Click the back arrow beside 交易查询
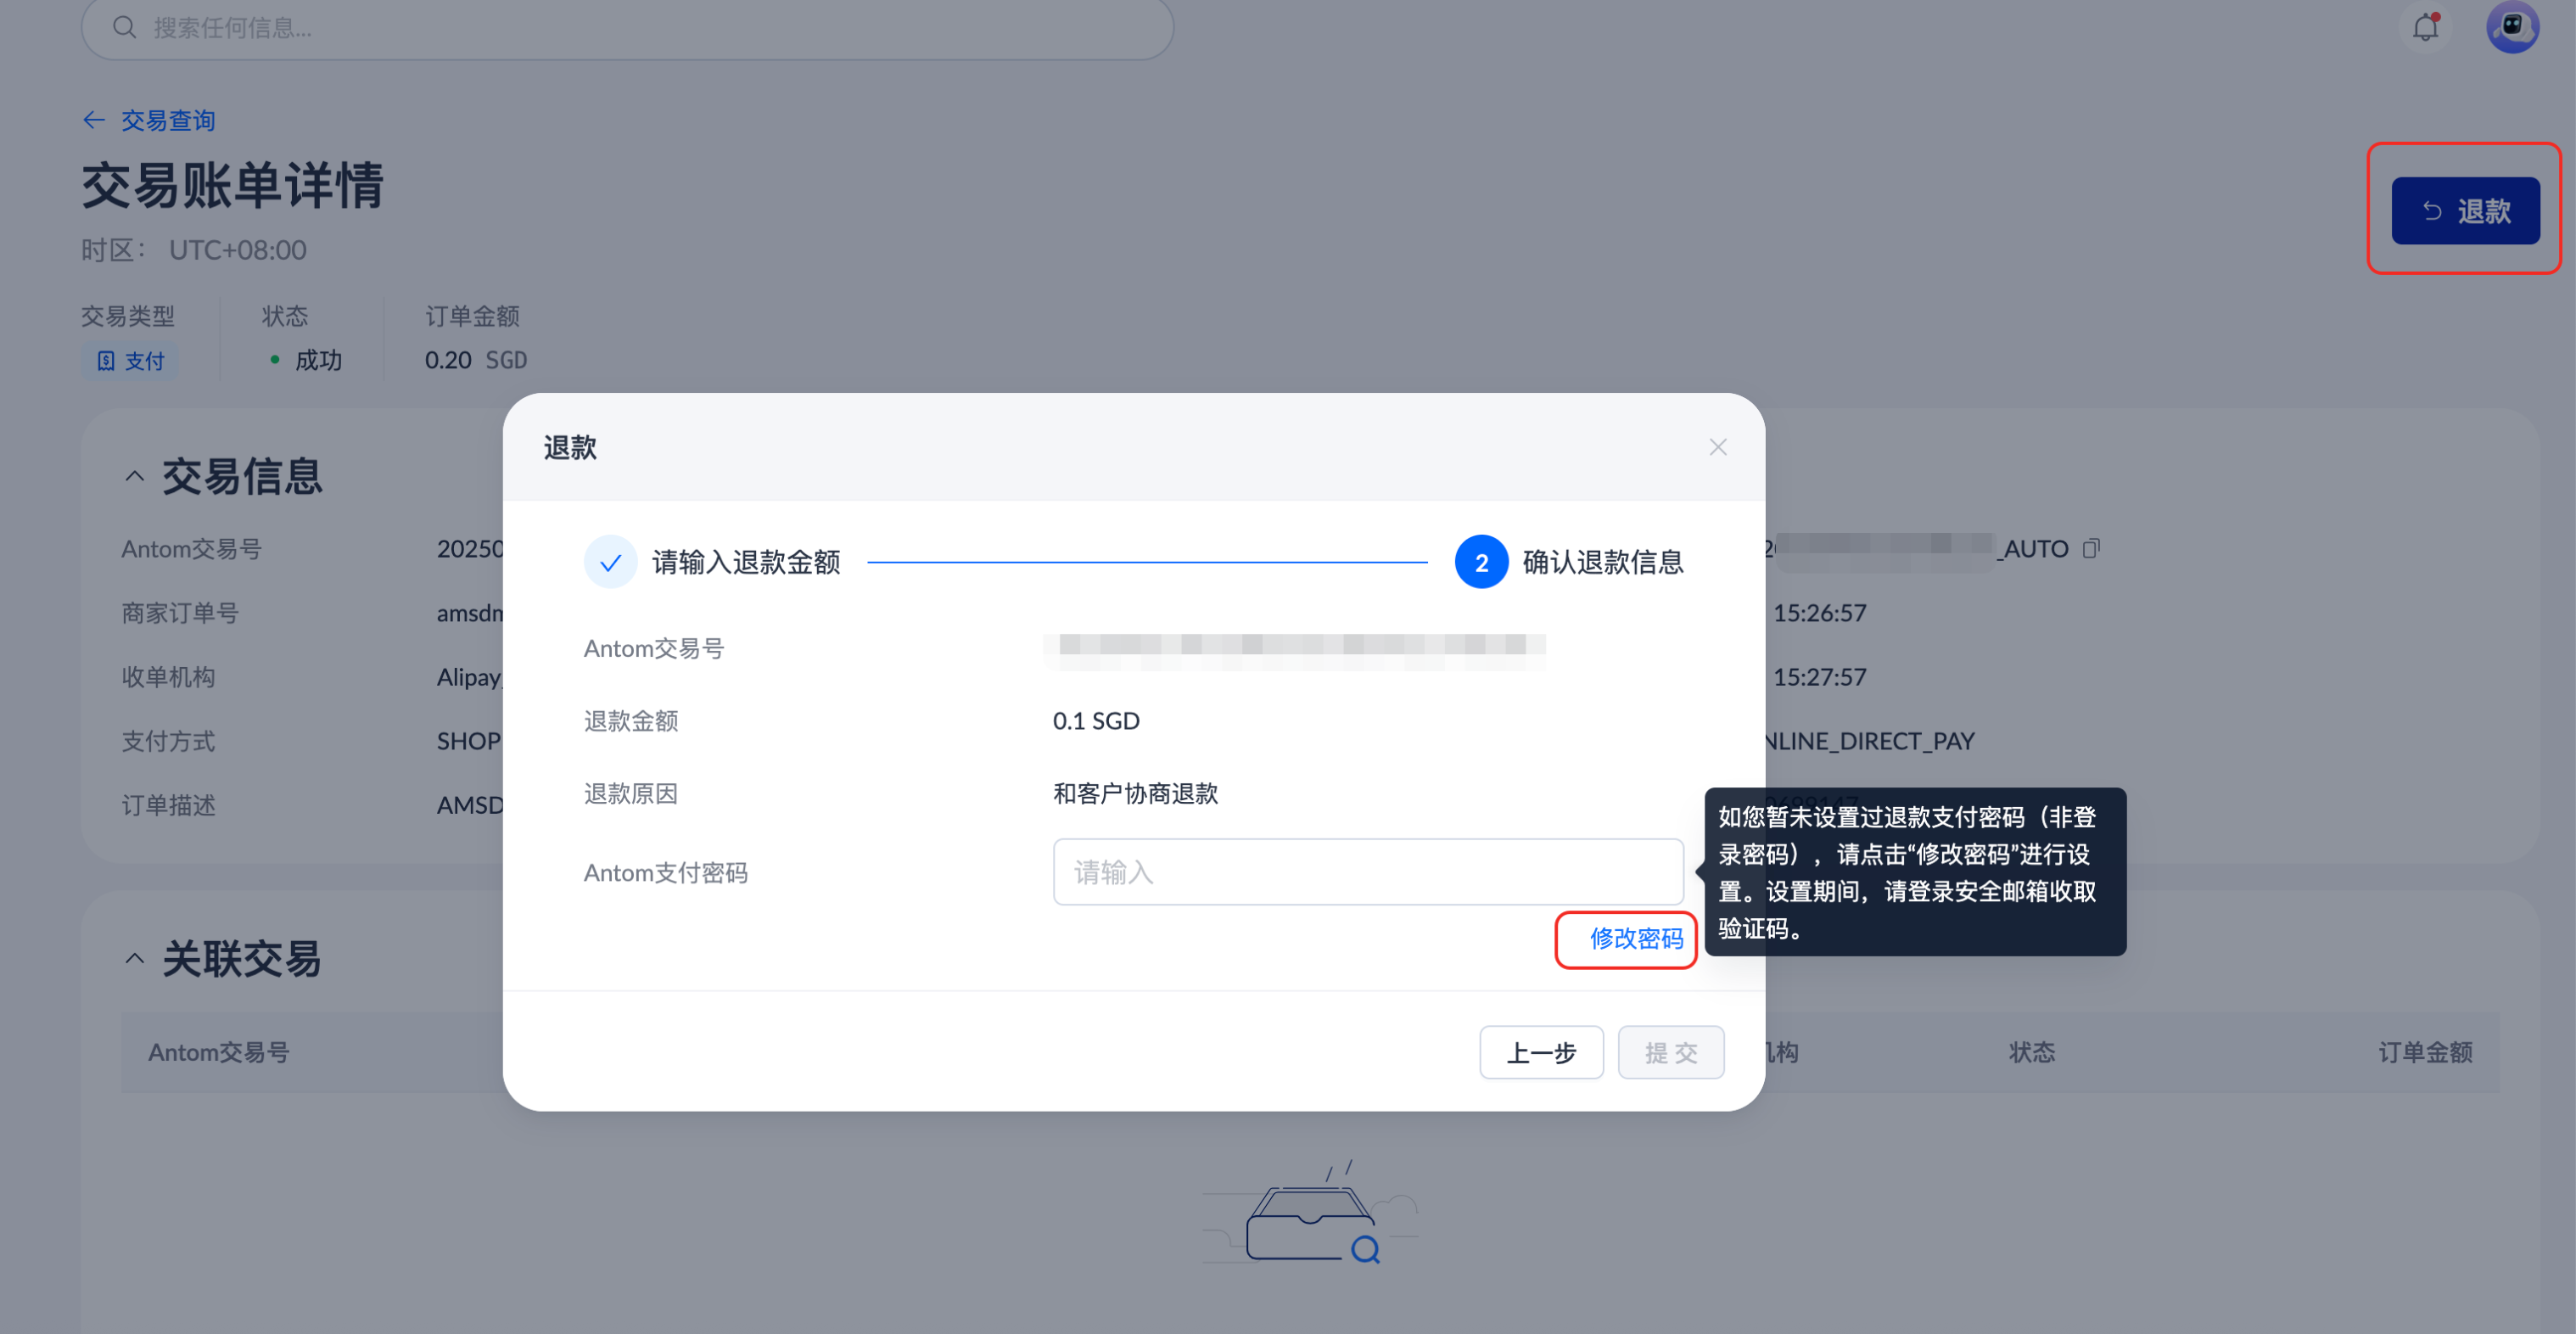 tap(94, 121)
